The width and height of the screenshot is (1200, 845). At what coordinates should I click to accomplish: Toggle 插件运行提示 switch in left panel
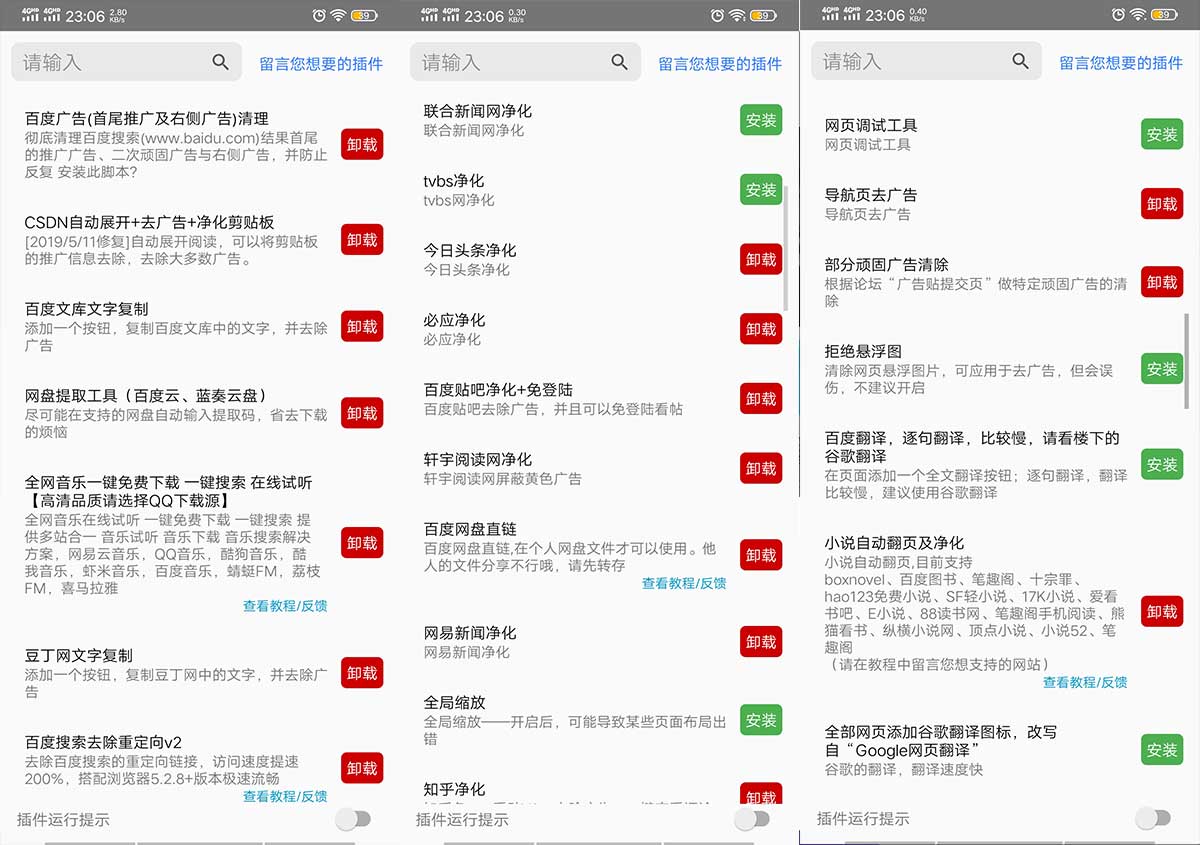352,819
